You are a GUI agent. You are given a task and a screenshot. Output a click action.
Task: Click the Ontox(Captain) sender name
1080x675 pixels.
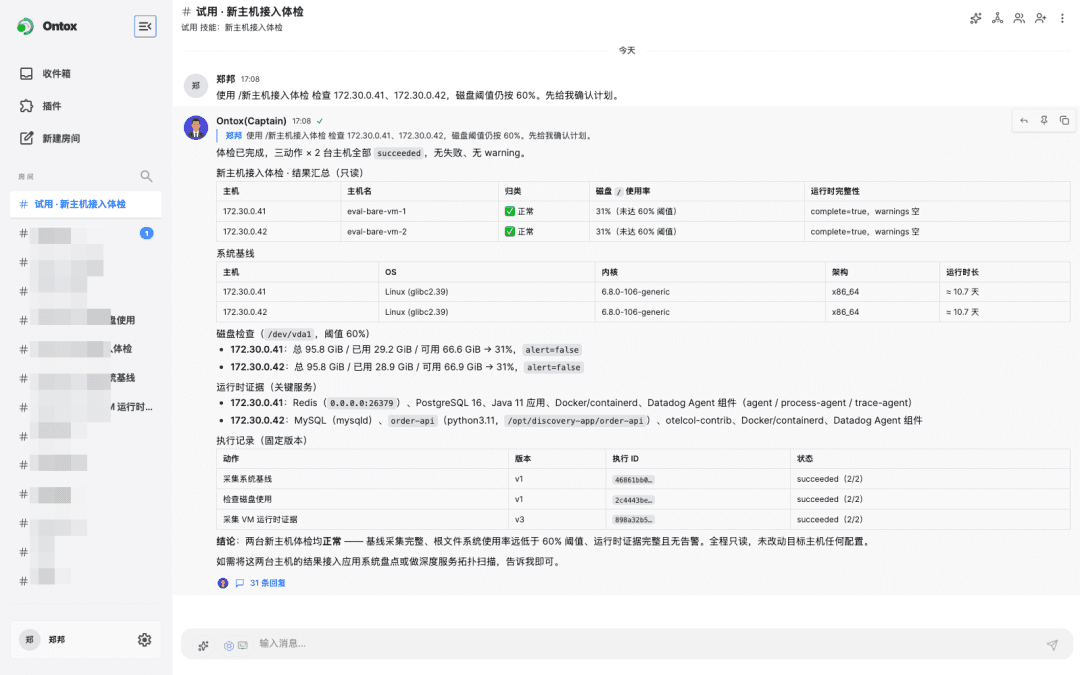251,121
